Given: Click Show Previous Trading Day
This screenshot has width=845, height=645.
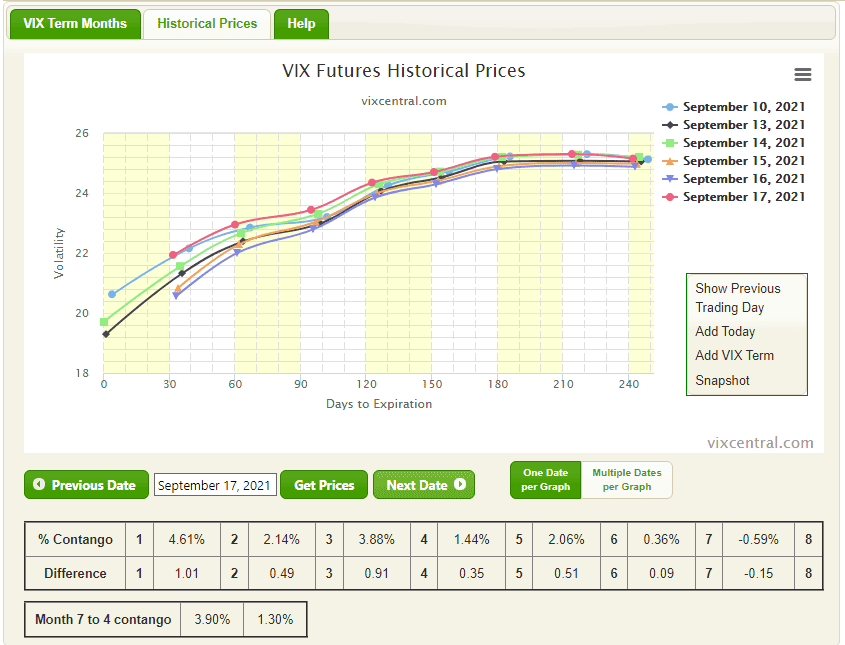Looking at the screenshot, I should [x=738, y=298].
